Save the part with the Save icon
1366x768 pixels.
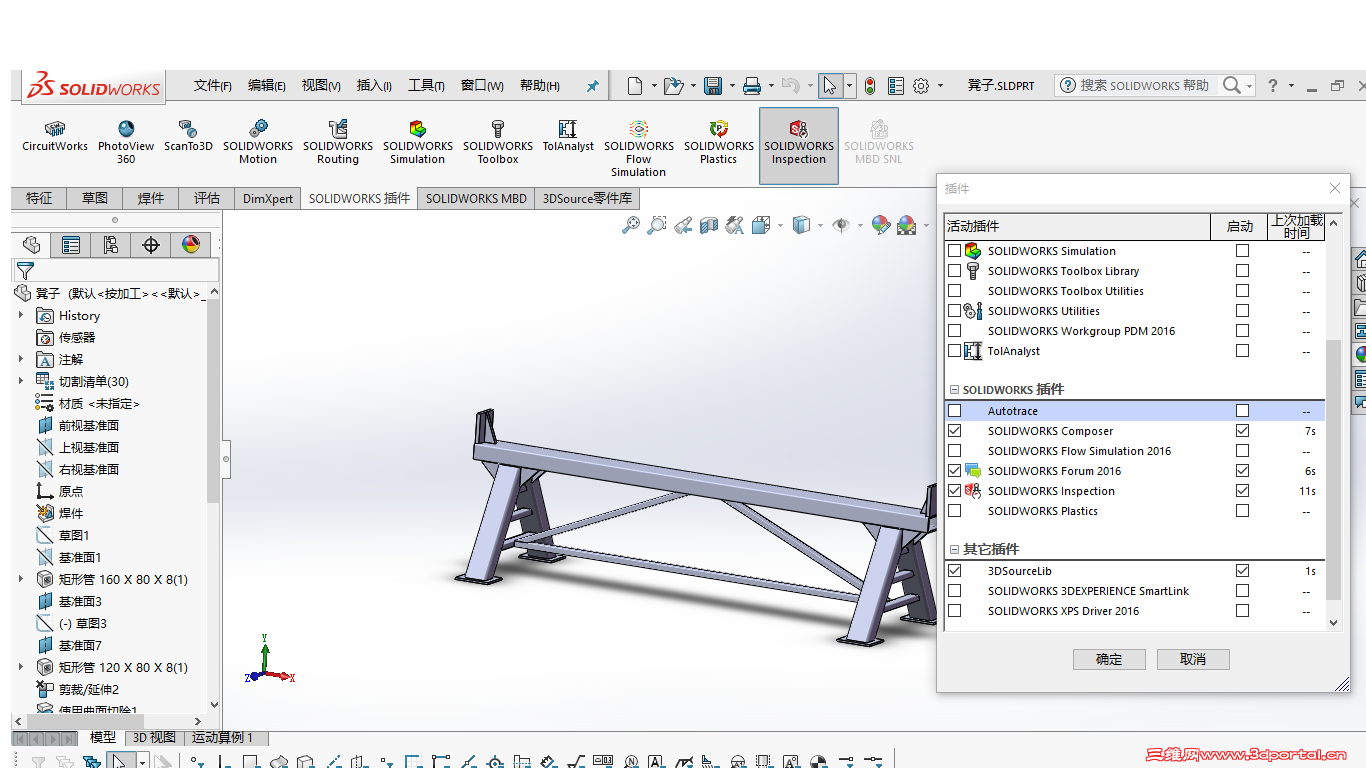pyautogui.click(x=713, y=86)
